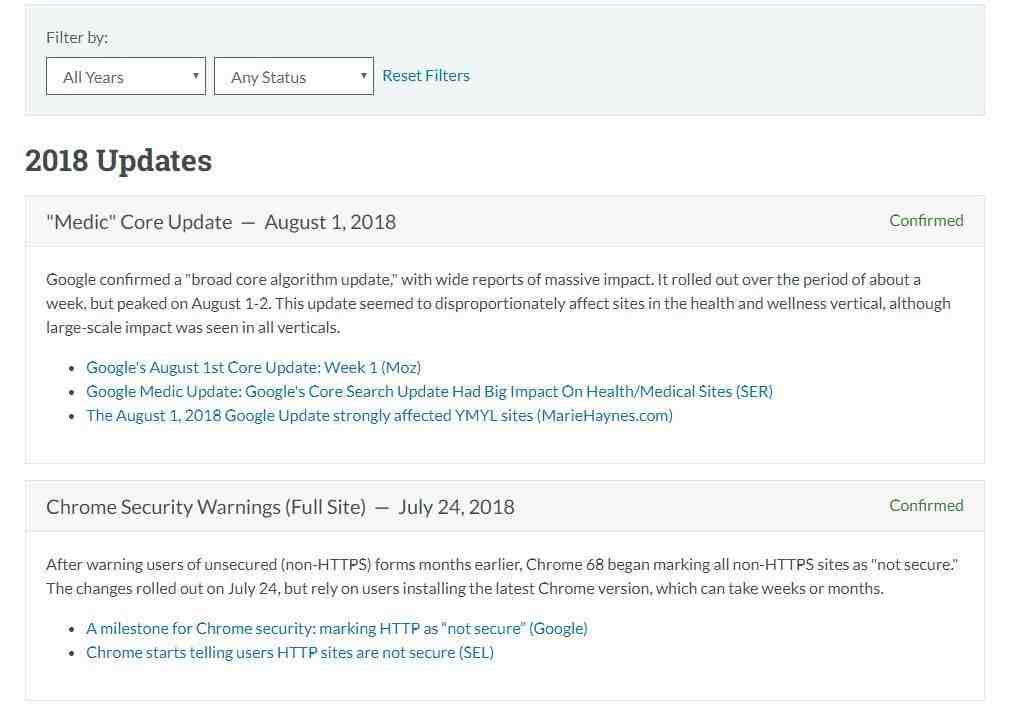Click the Confirmed status on Chrome Security Warnings
This screenshot has height=711, width=1010.
(x=926, y=506)
